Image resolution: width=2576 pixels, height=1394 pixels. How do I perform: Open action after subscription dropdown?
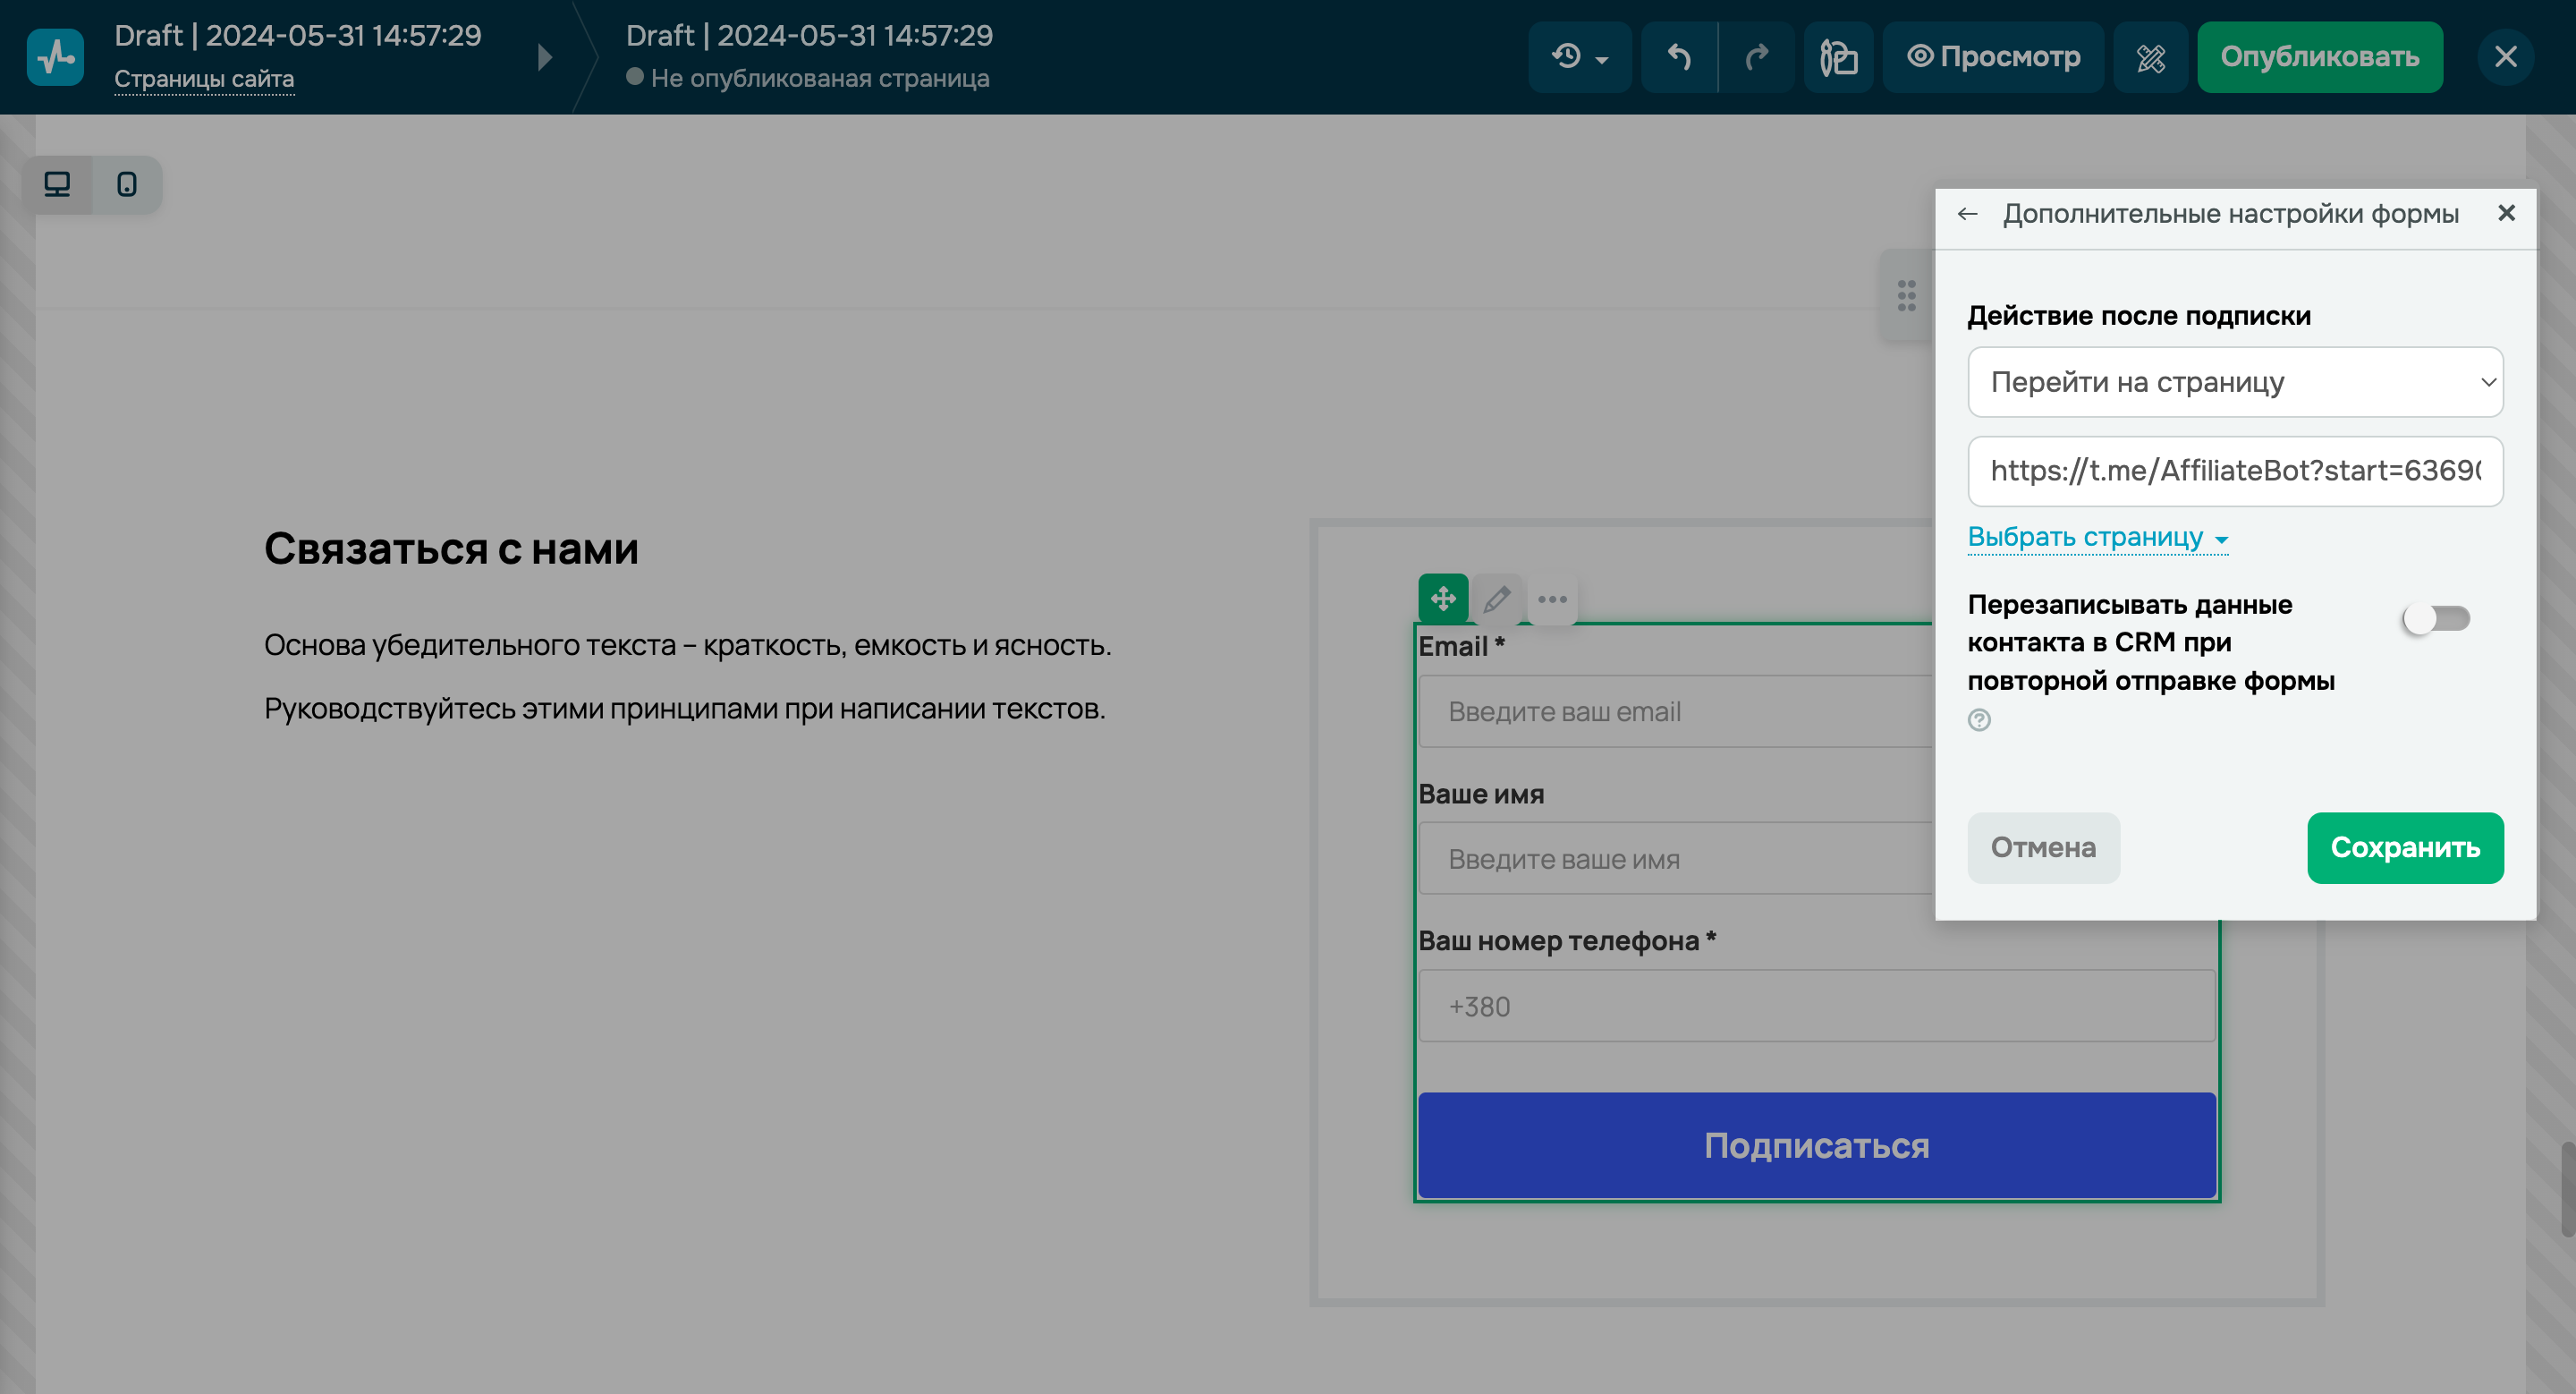[2235, 382]
